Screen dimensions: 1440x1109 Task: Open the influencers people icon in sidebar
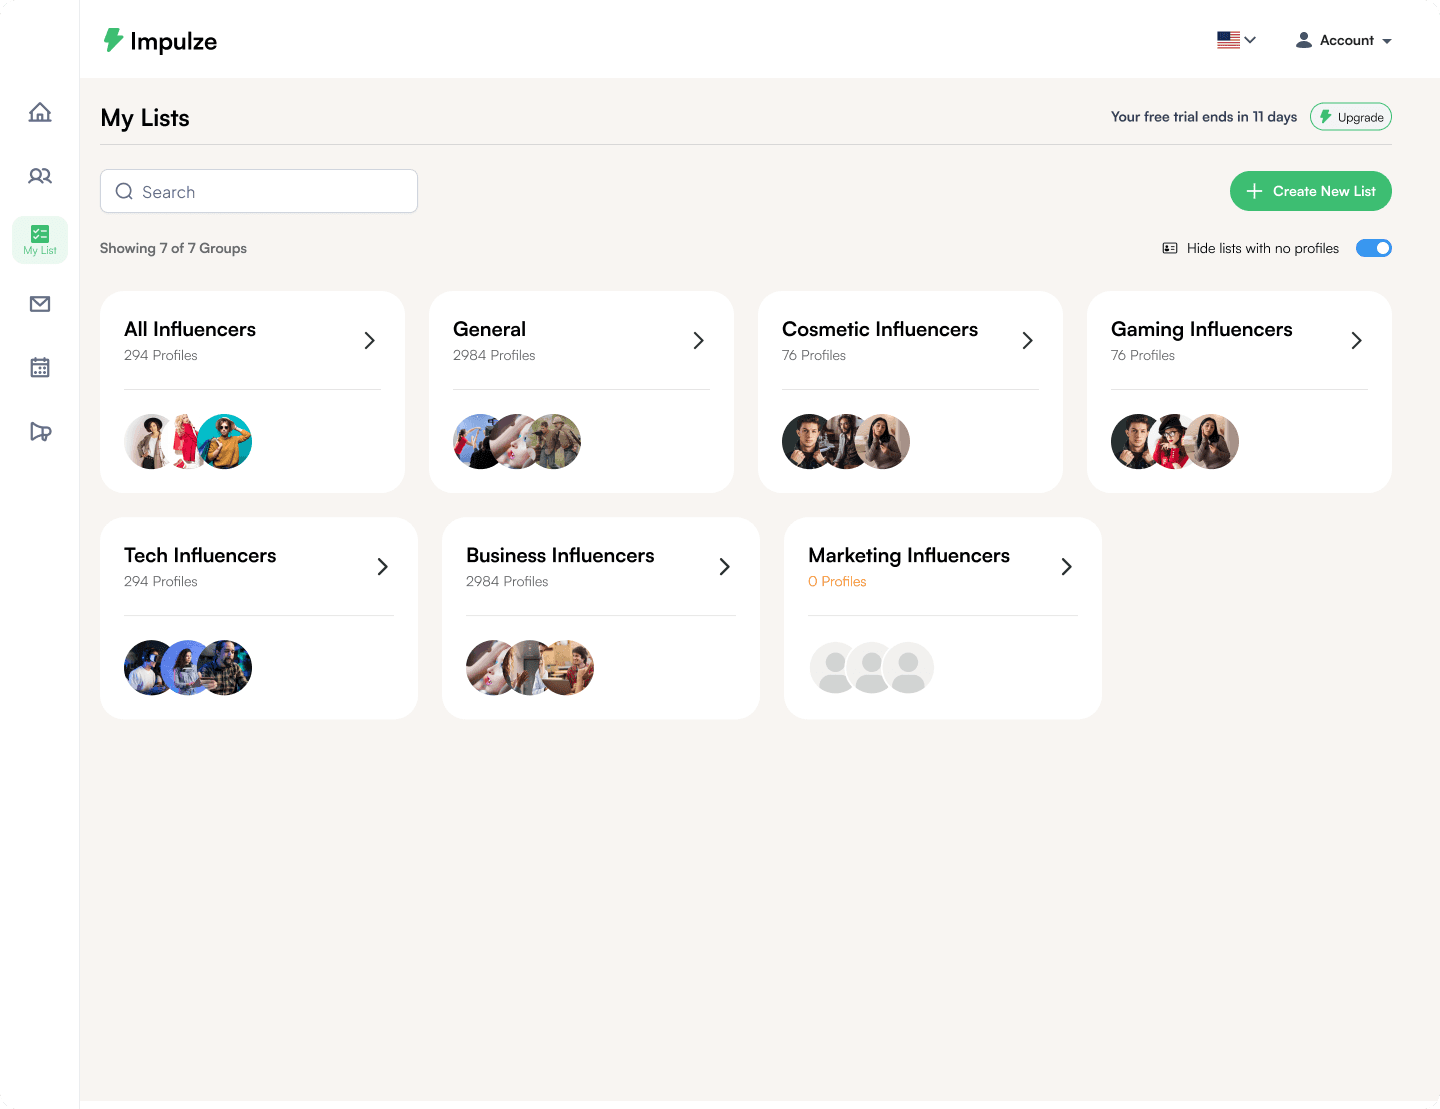pyautogui.click(x=40, y=176)
